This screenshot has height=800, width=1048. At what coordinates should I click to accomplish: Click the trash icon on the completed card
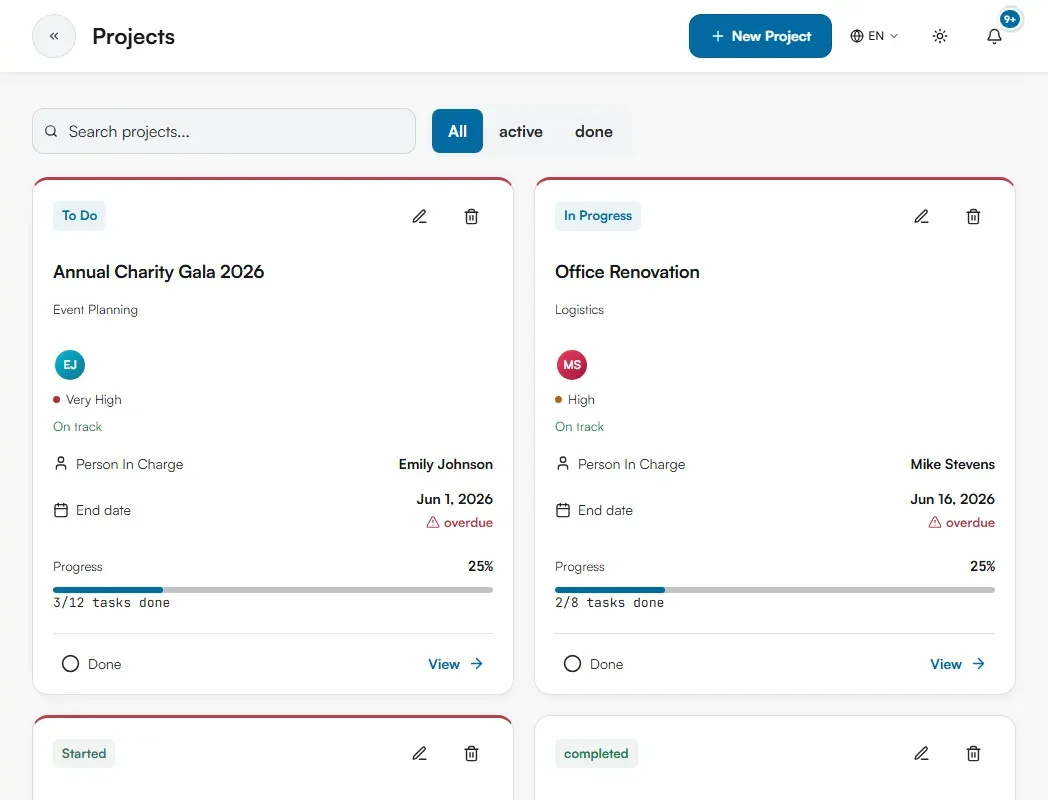[x=973, y=754]
